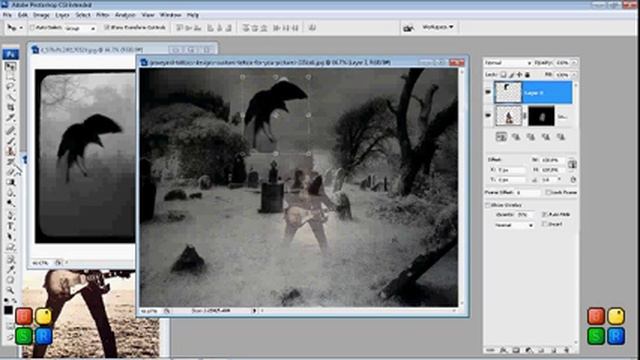
Task: Select the Gradient tool
Action: 10,182
